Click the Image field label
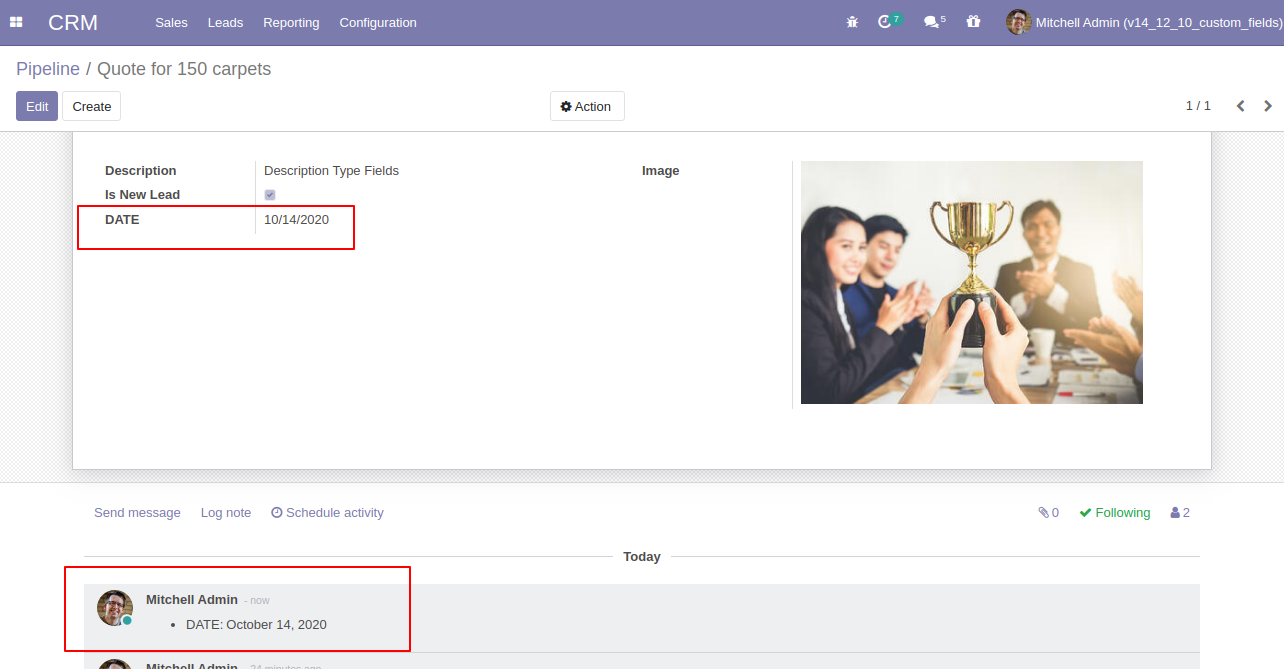This screenshot has width=1284, height=669. (661, 171)
